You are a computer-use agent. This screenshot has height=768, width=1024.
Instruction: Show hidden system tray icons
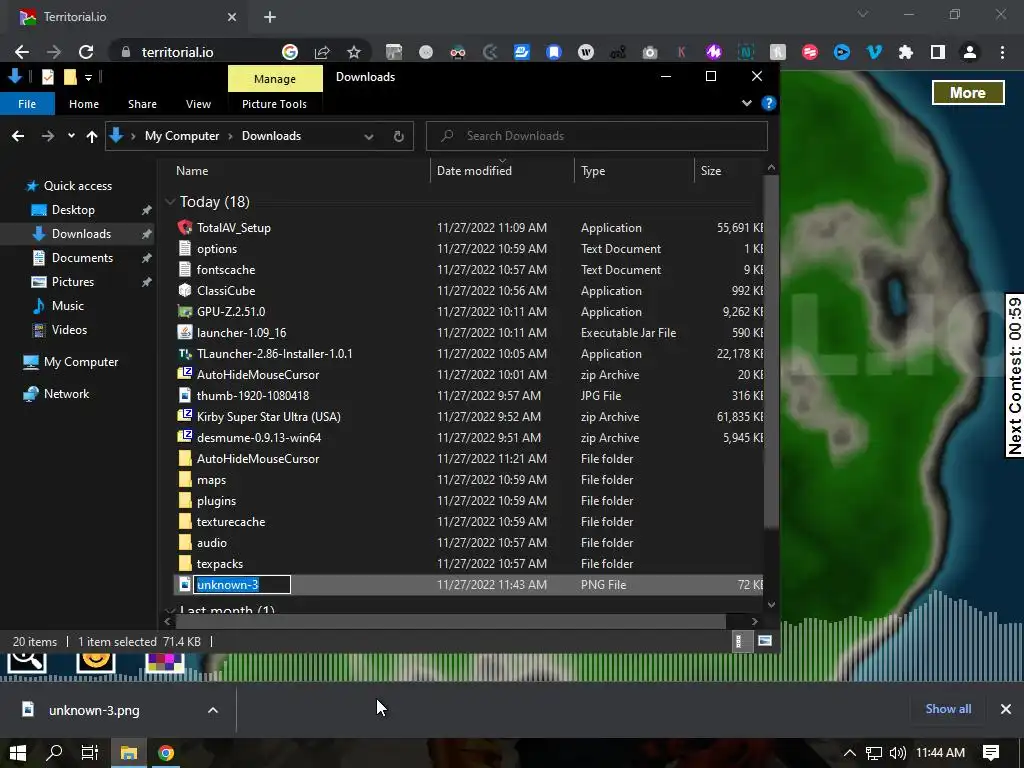tap(849, 753)
